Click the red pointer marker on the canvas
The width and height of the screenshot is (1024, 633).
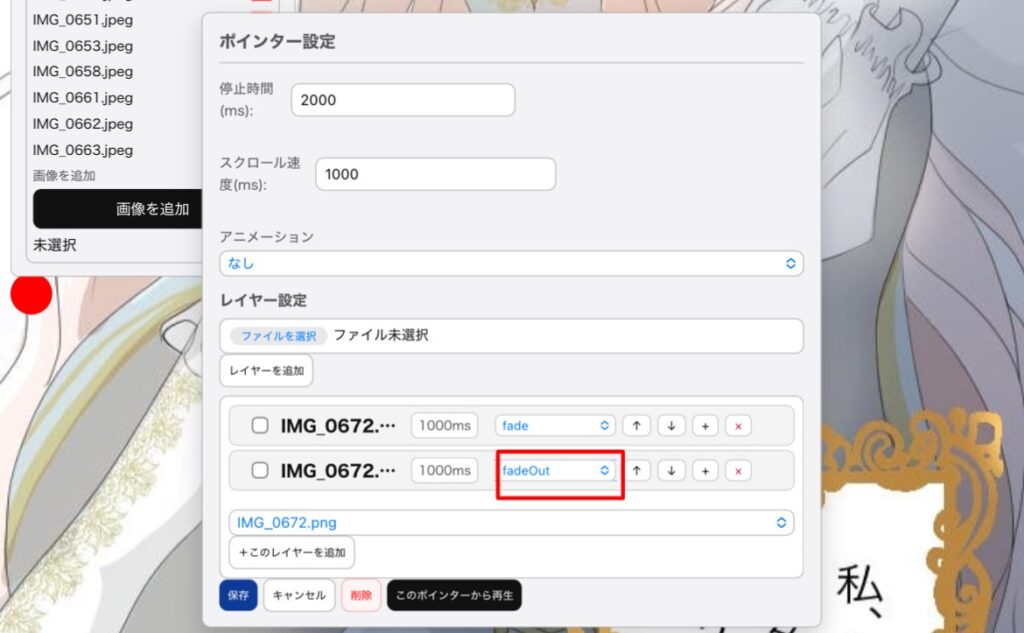pyautogui.click(x=31, y=295)
